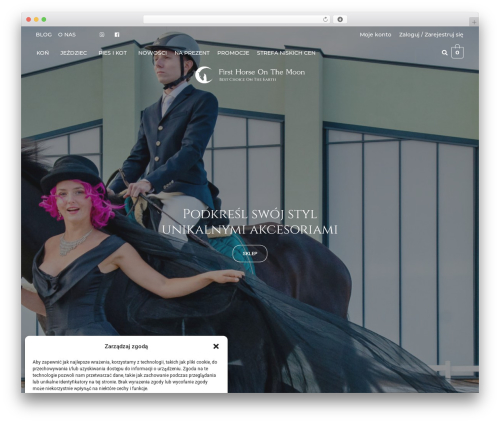The width and height of the screenshot is (500, 423).
Task: Open the PIES I KOT menu
Action: [113, 53]
